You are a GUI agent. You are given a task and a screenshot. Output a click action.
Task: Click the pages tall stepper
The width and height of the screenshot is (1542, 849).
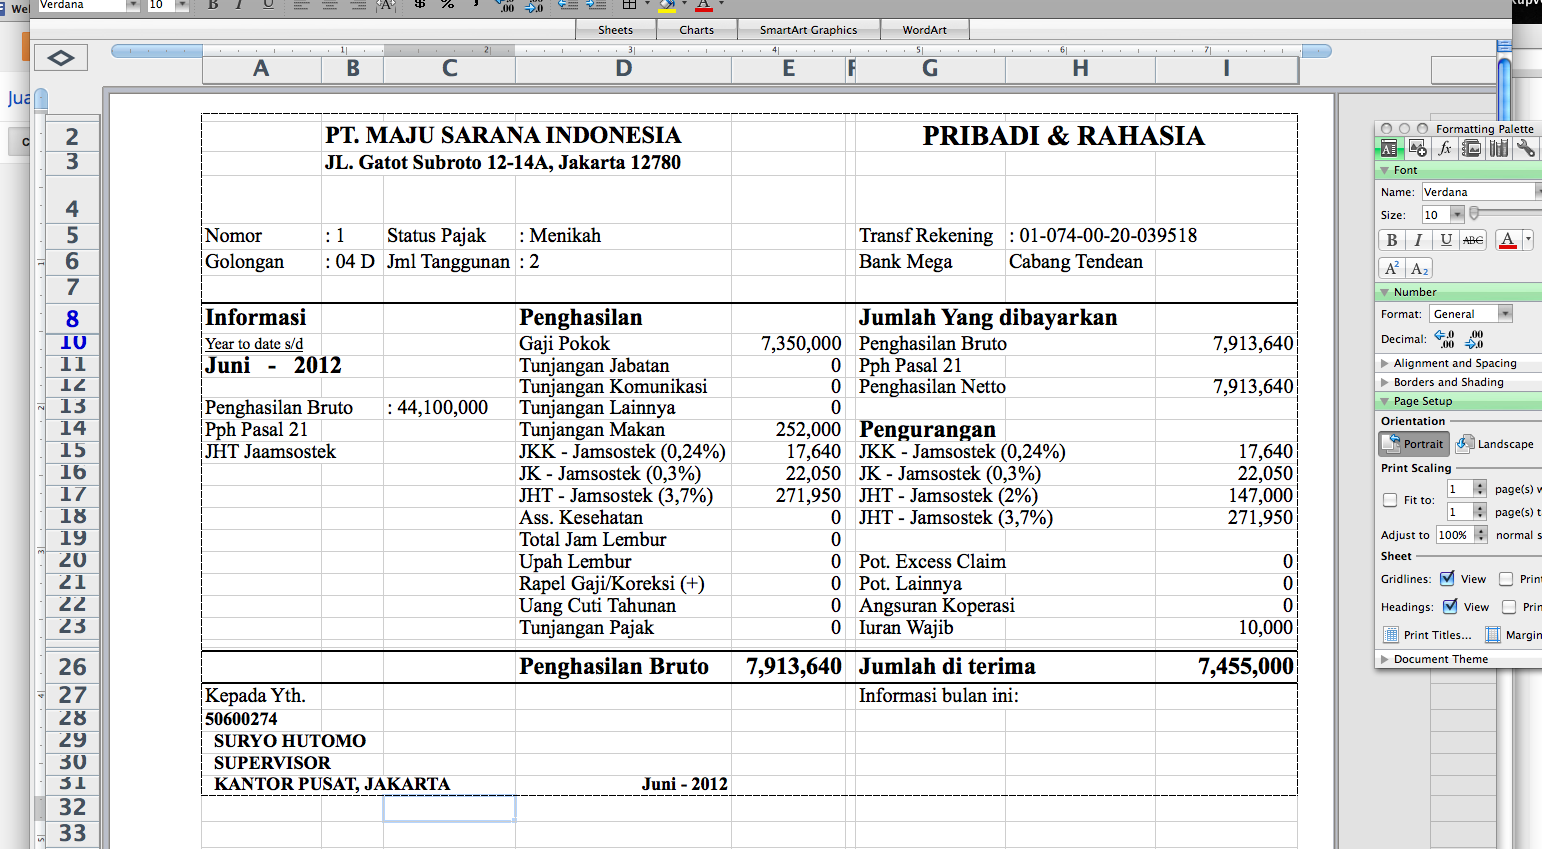[1480, 511]
